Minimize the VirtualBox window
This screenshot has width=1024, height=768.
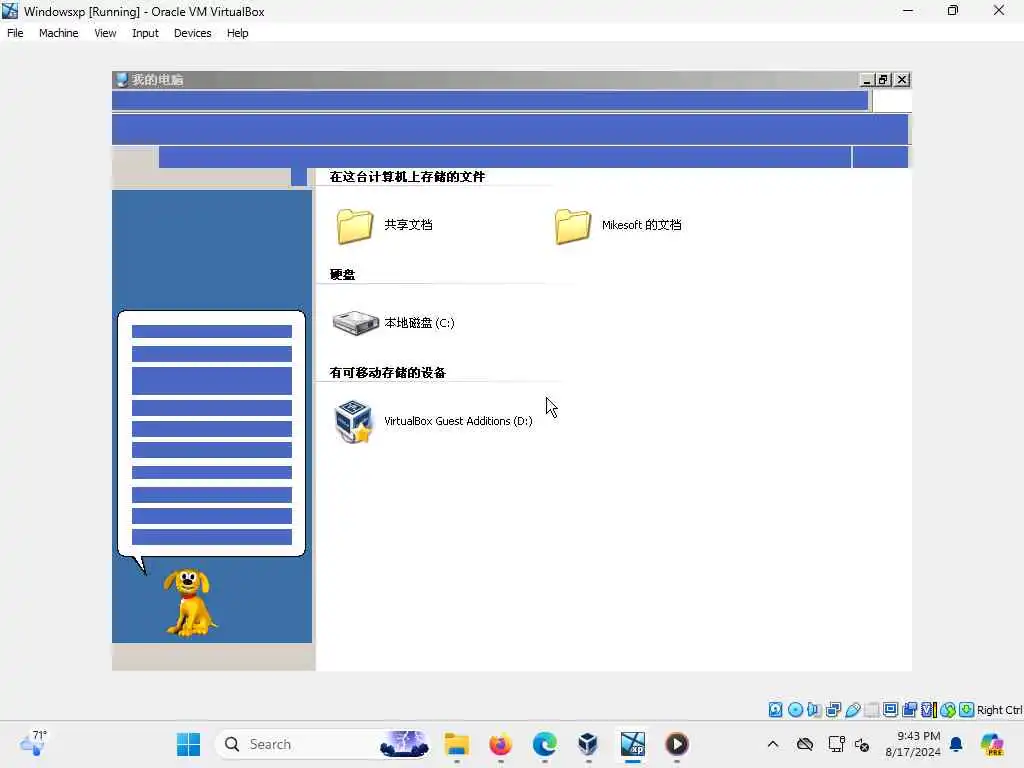[x=908, y=10]
